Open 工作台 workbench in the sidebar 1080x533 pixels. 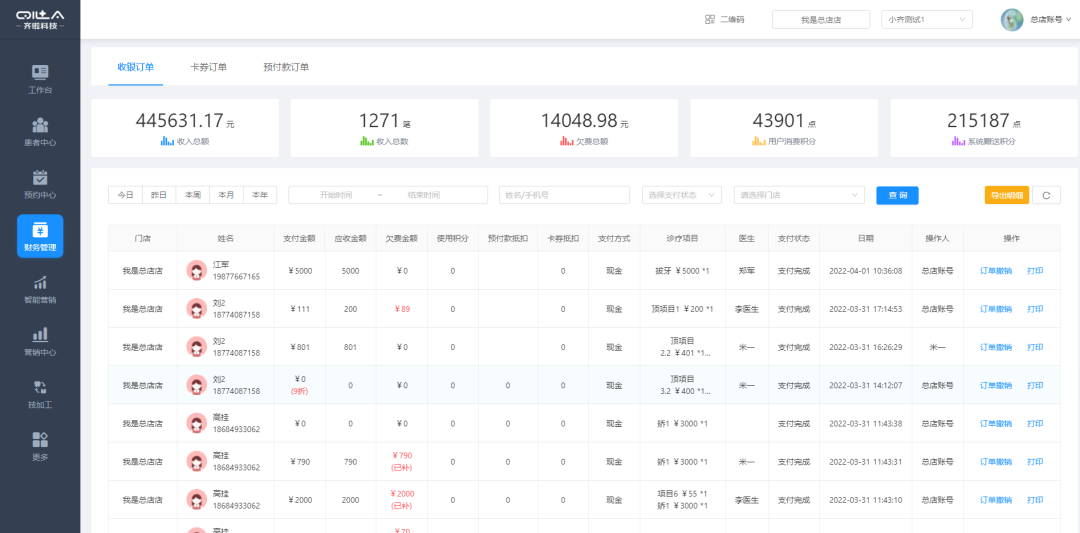pos(40,79)
